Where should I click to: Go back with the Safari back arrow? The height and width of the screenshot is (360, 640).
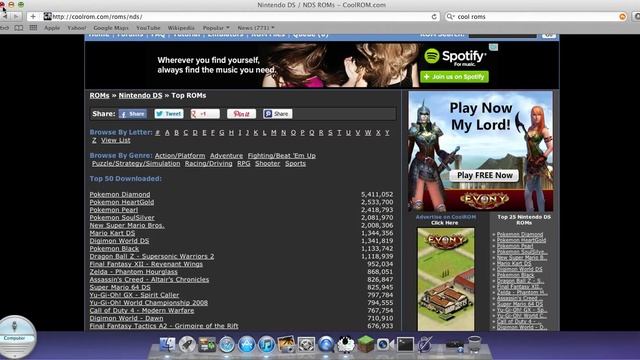coord(5,17)
